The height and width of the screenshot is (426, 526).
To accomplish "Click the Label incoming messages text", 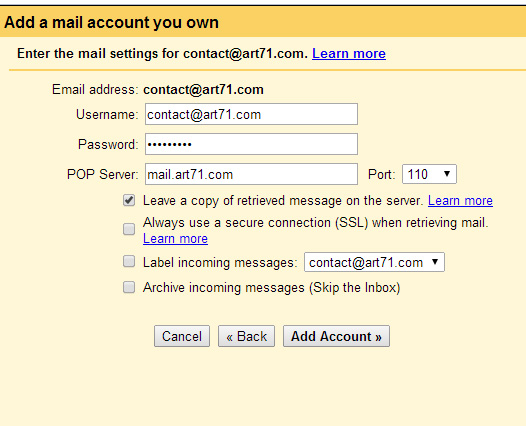I will 220,262.
